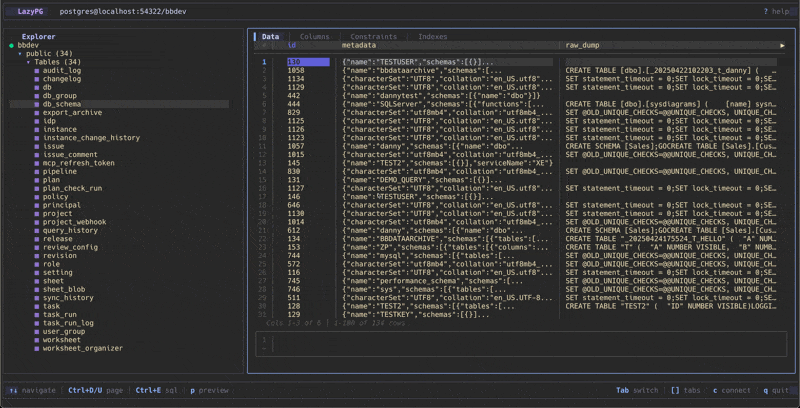800x408 pixels.
Task: Click the id cell 1058
Action: 296,70
